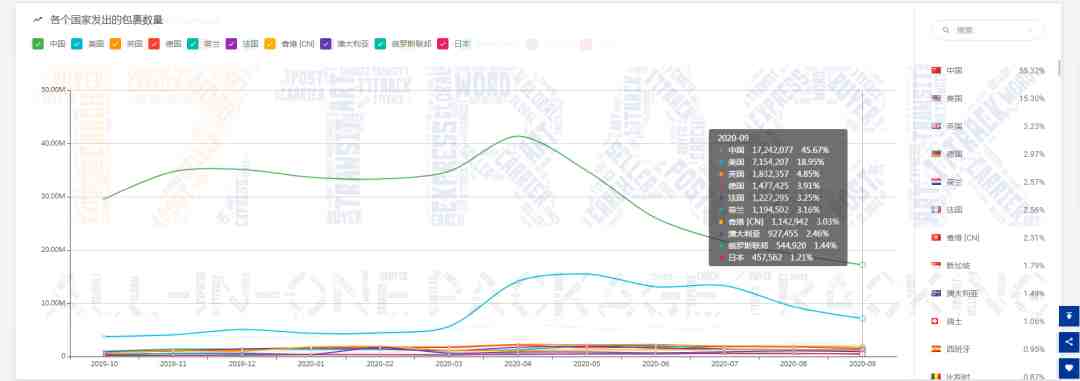Click the 美国 line marker at 2020-09
Screen dimensions: 1080x381
pos(862,318)
